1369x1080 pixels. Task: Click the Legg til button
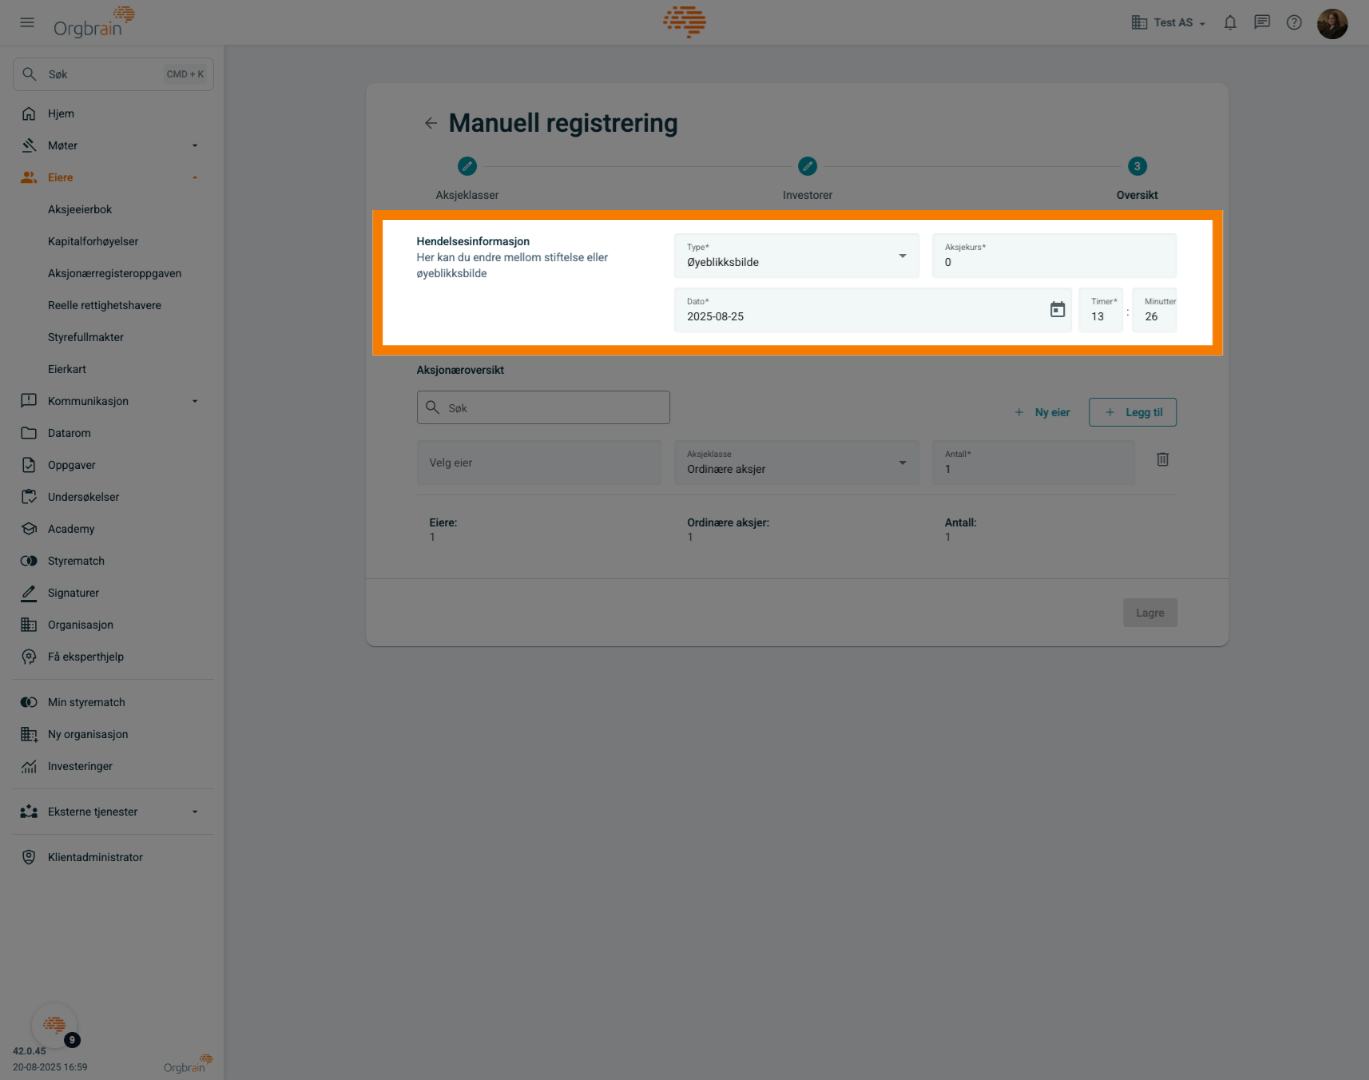point(1133,412)
